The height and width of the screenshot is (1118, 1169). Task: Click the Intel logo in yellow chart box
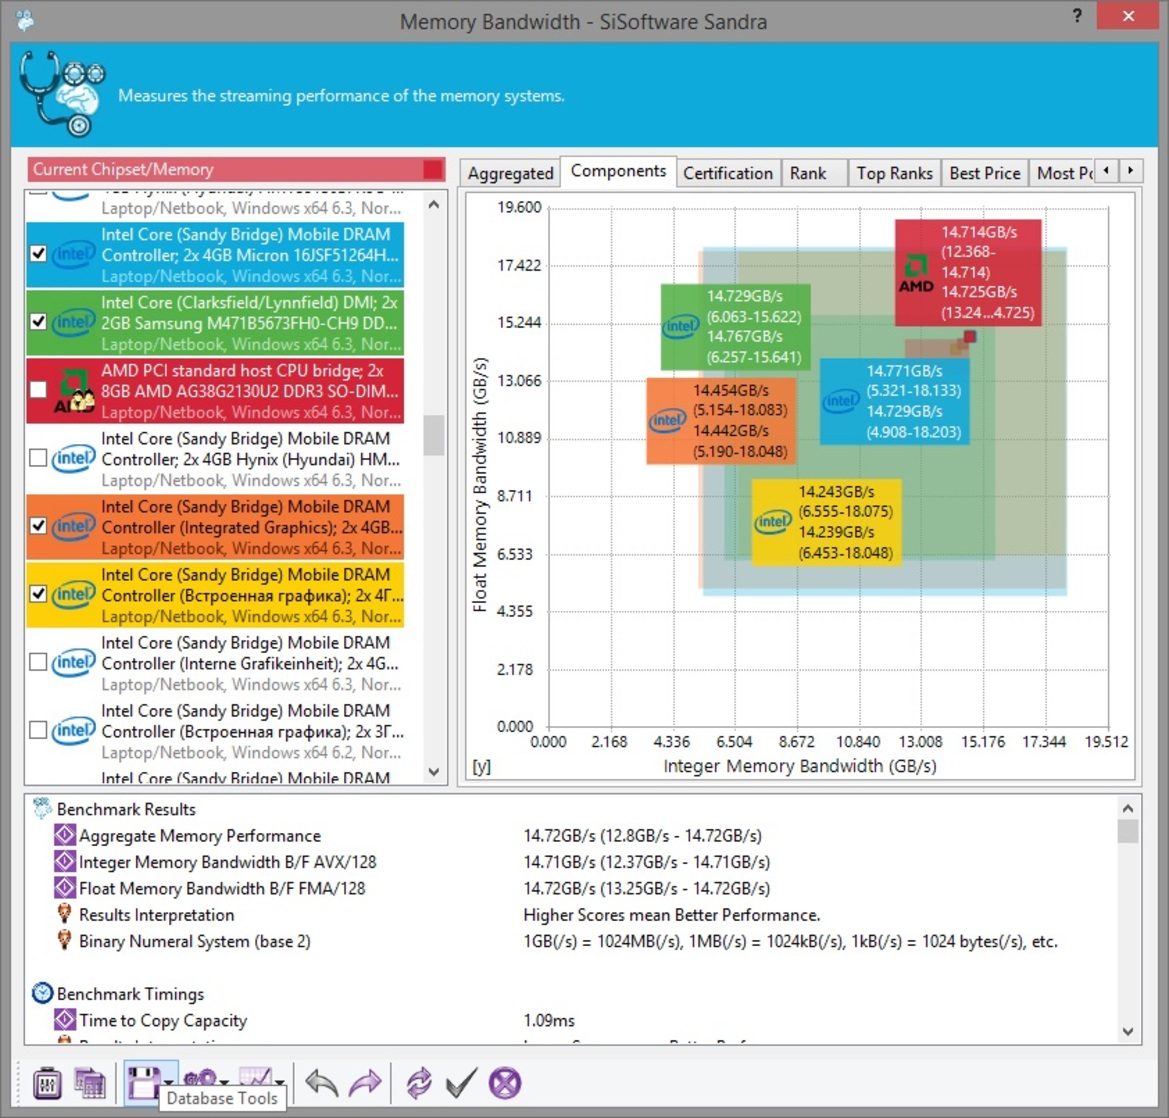[x=772, y=522]
